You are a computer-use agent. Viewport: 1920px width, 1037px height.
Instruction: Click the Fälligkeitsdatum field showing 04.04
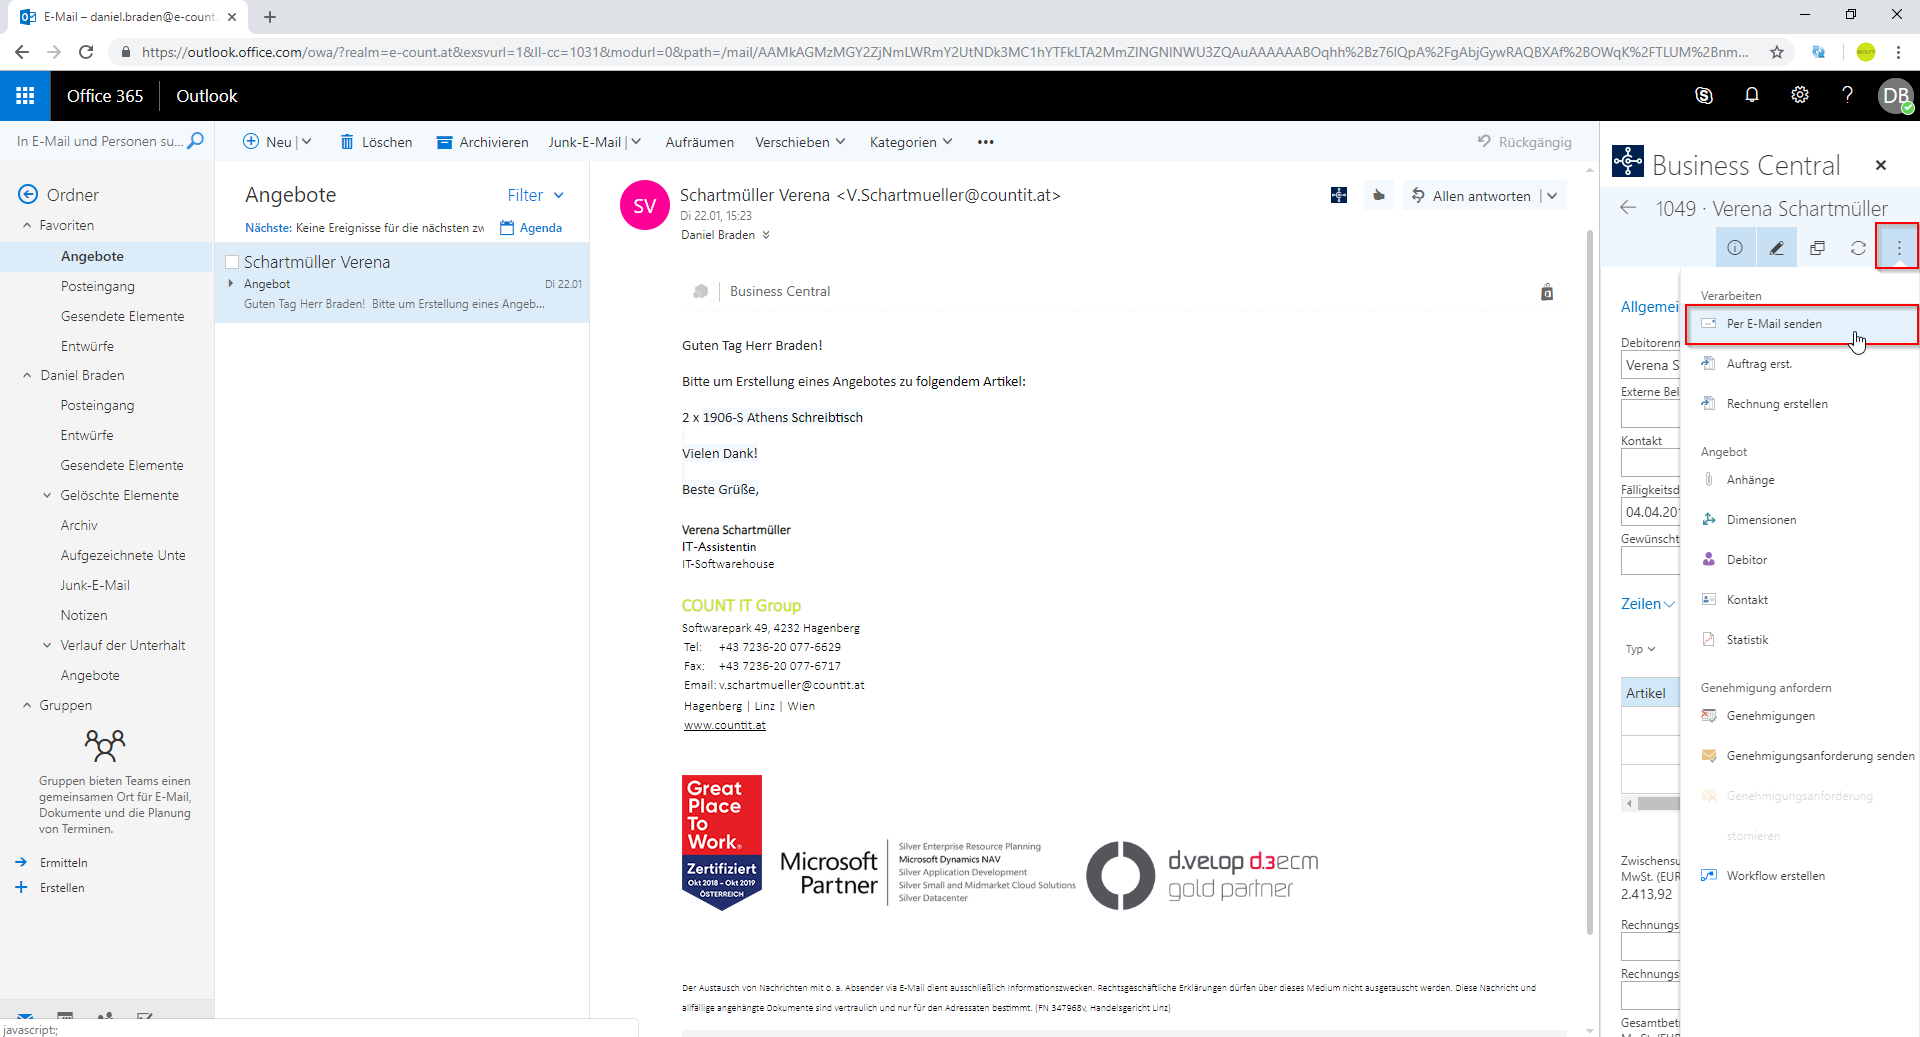coord(1651,512)
